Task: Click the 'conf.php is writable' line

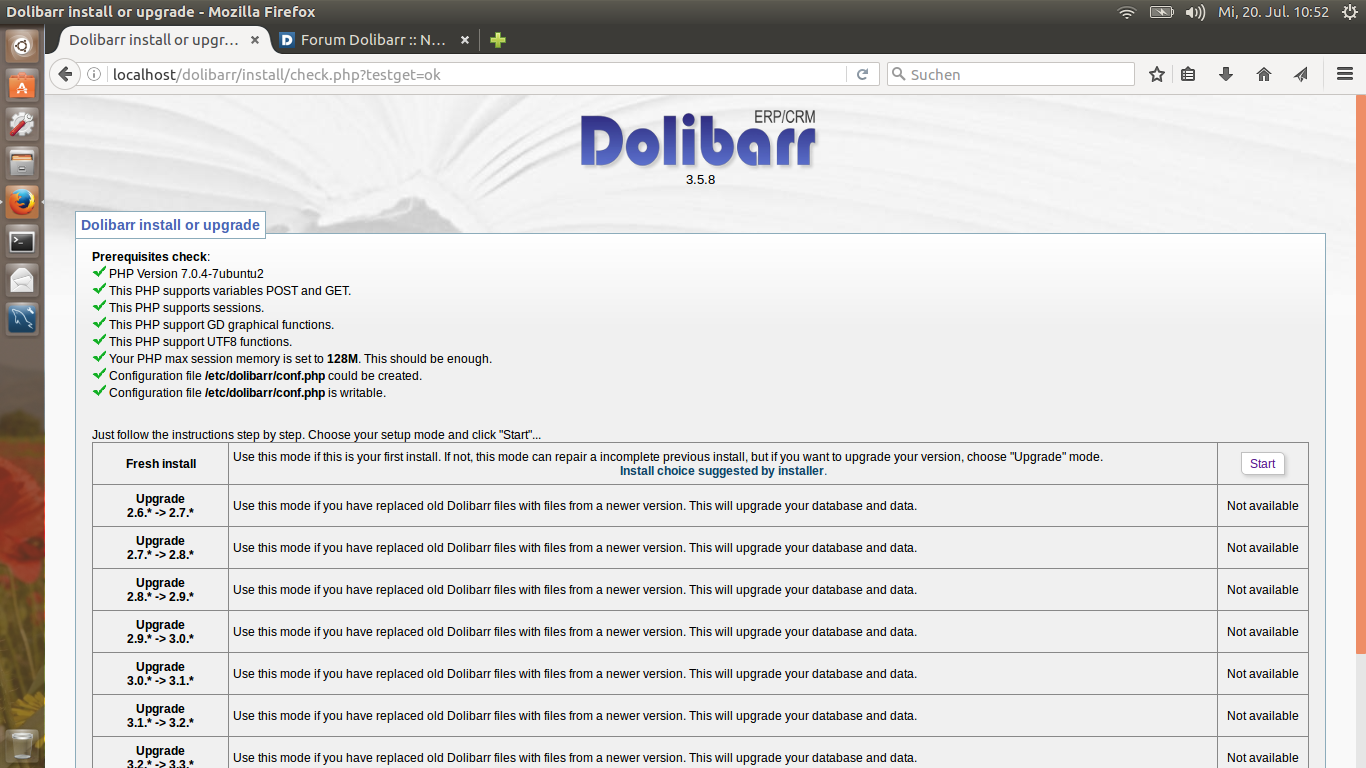Action: (247, 393)
